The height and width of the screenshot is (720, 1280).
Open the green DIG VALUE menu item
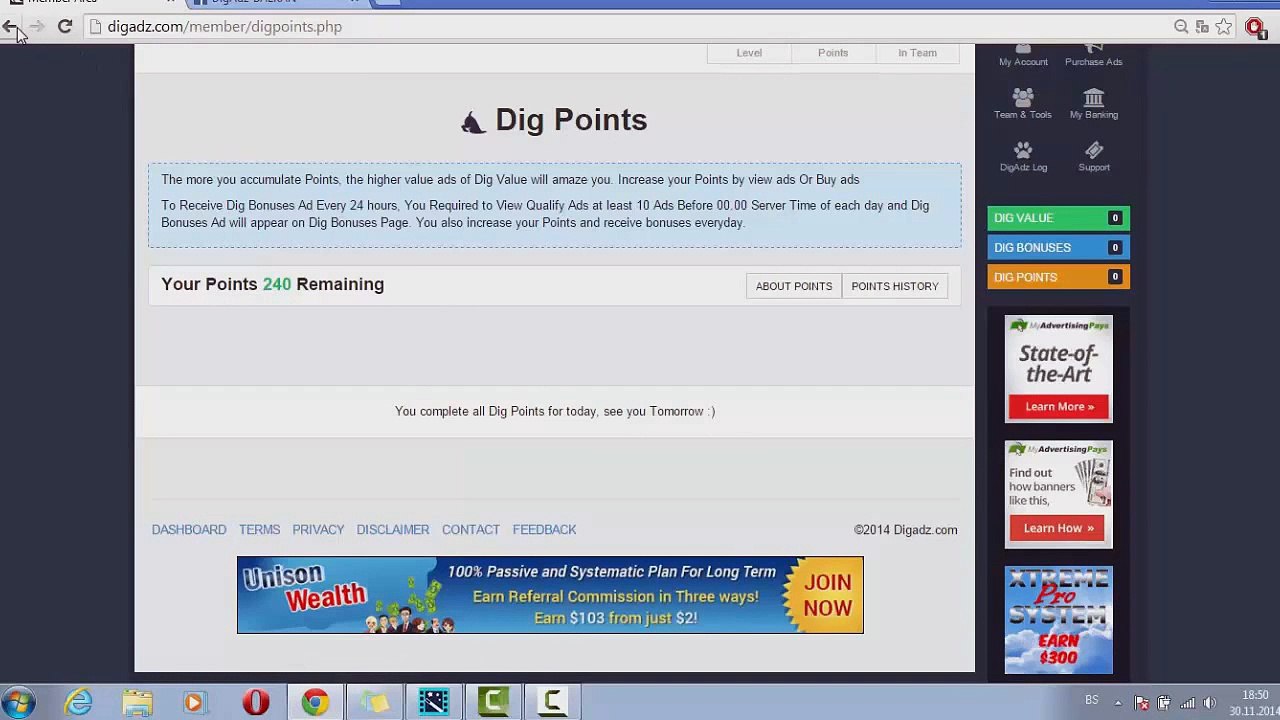coord(1058,218)
